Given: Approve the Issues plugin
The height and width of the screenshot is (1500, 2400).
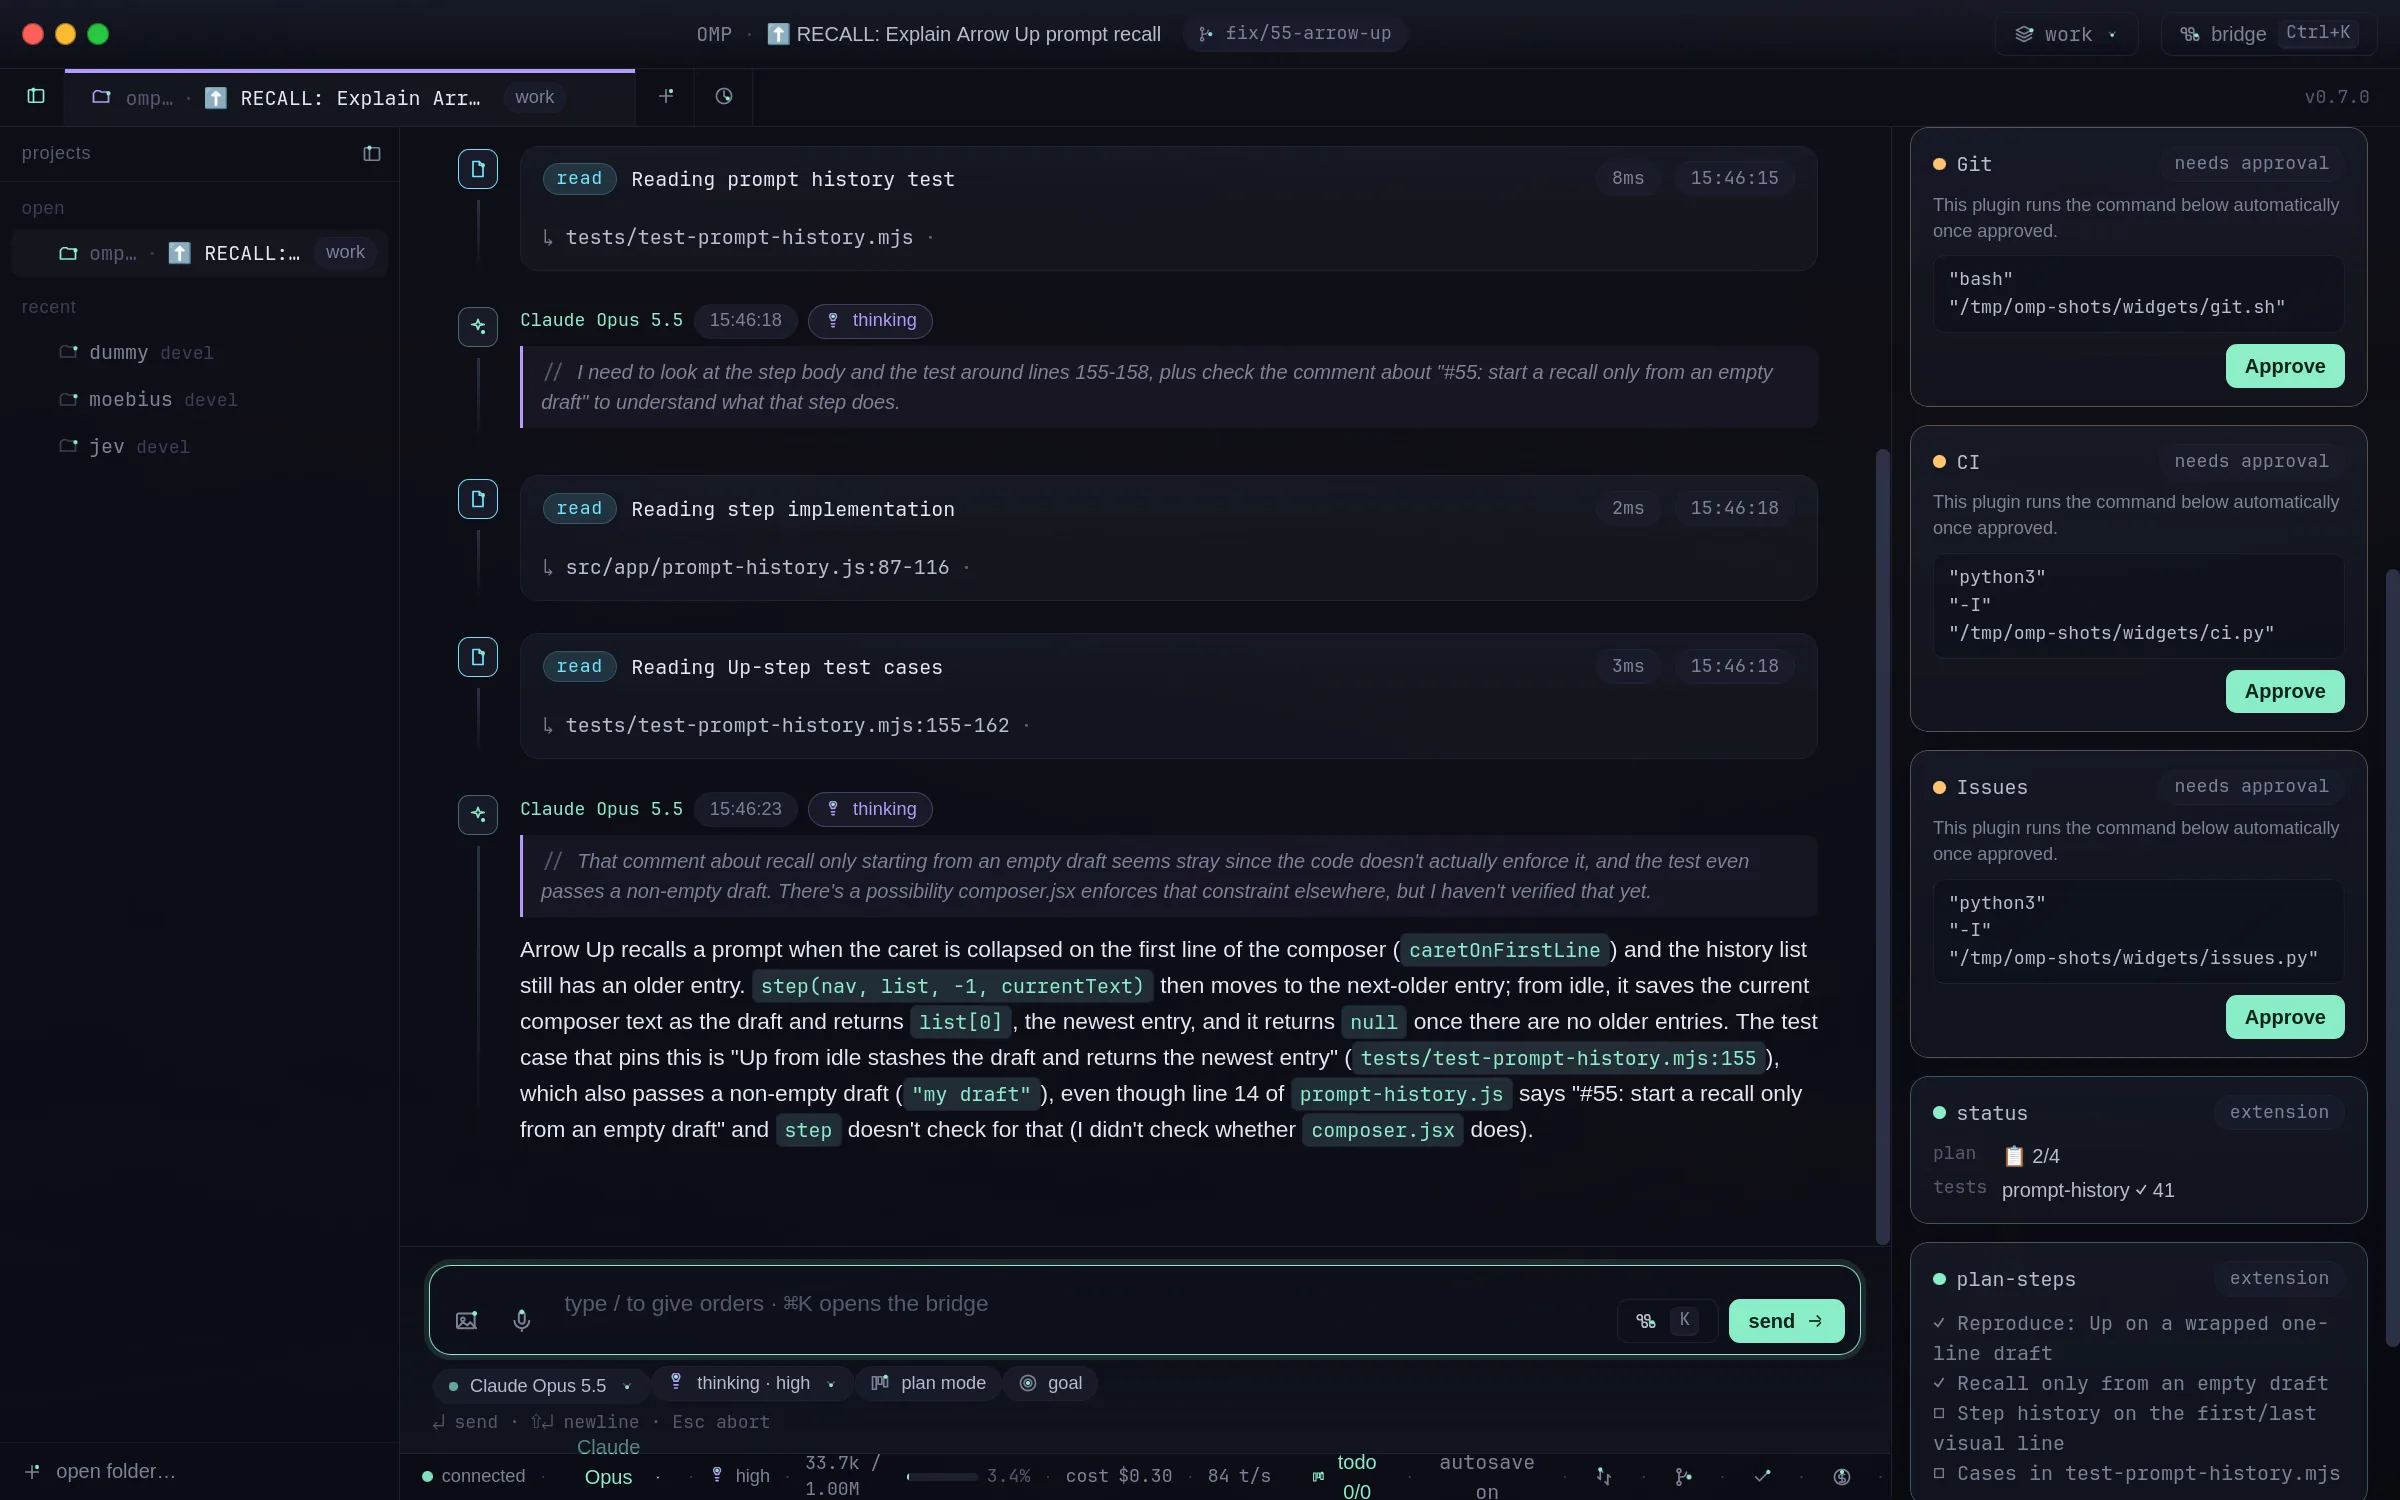Looking at the screenshot, I should (x=2284, y=1017).
